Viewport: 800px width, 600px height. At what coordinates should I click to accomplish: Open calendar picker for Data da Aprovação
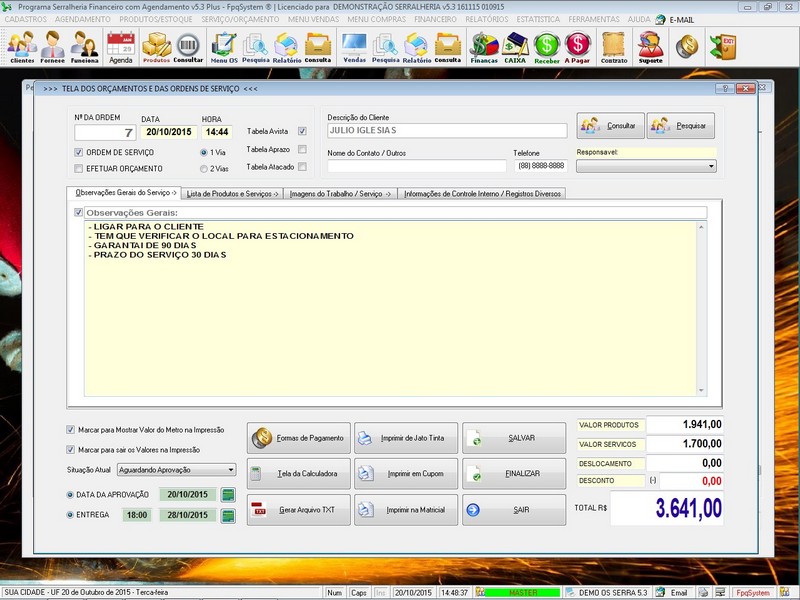coord(228,494)
